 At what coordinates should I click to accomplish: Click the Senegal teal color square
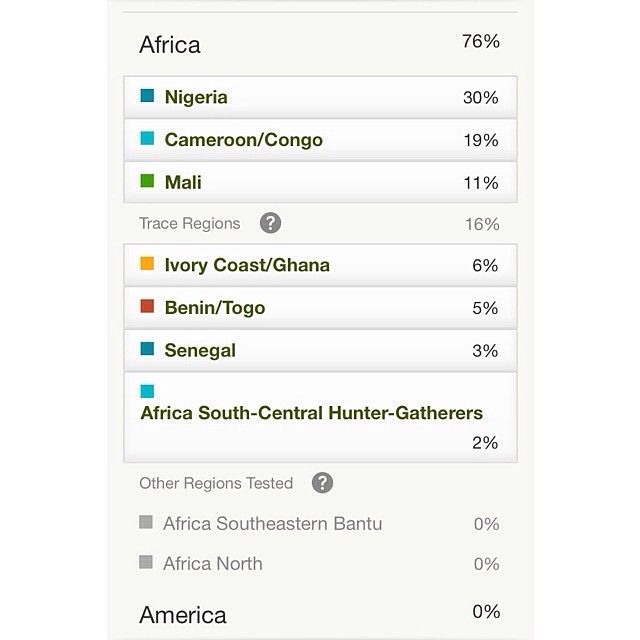click(x=147, y=349)
